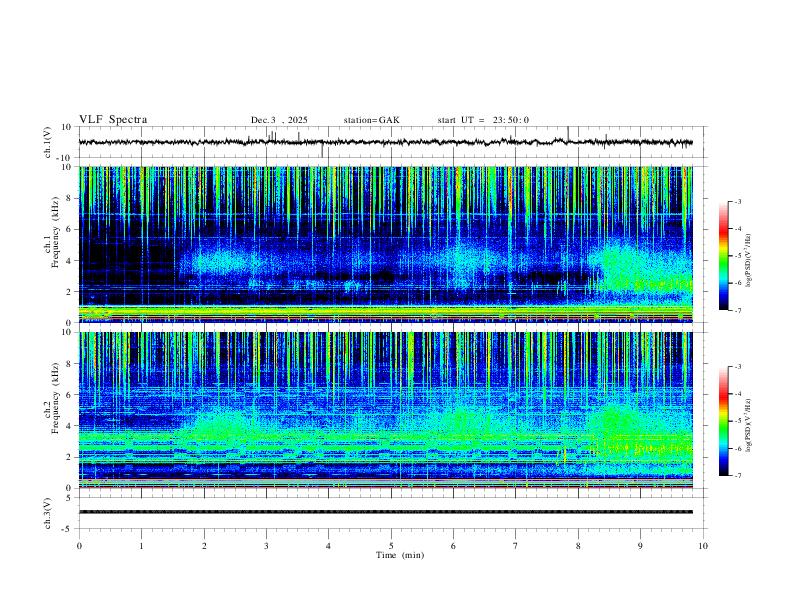
Task: Click the 'Time (min)' axis label
Action: click(400, 555)
